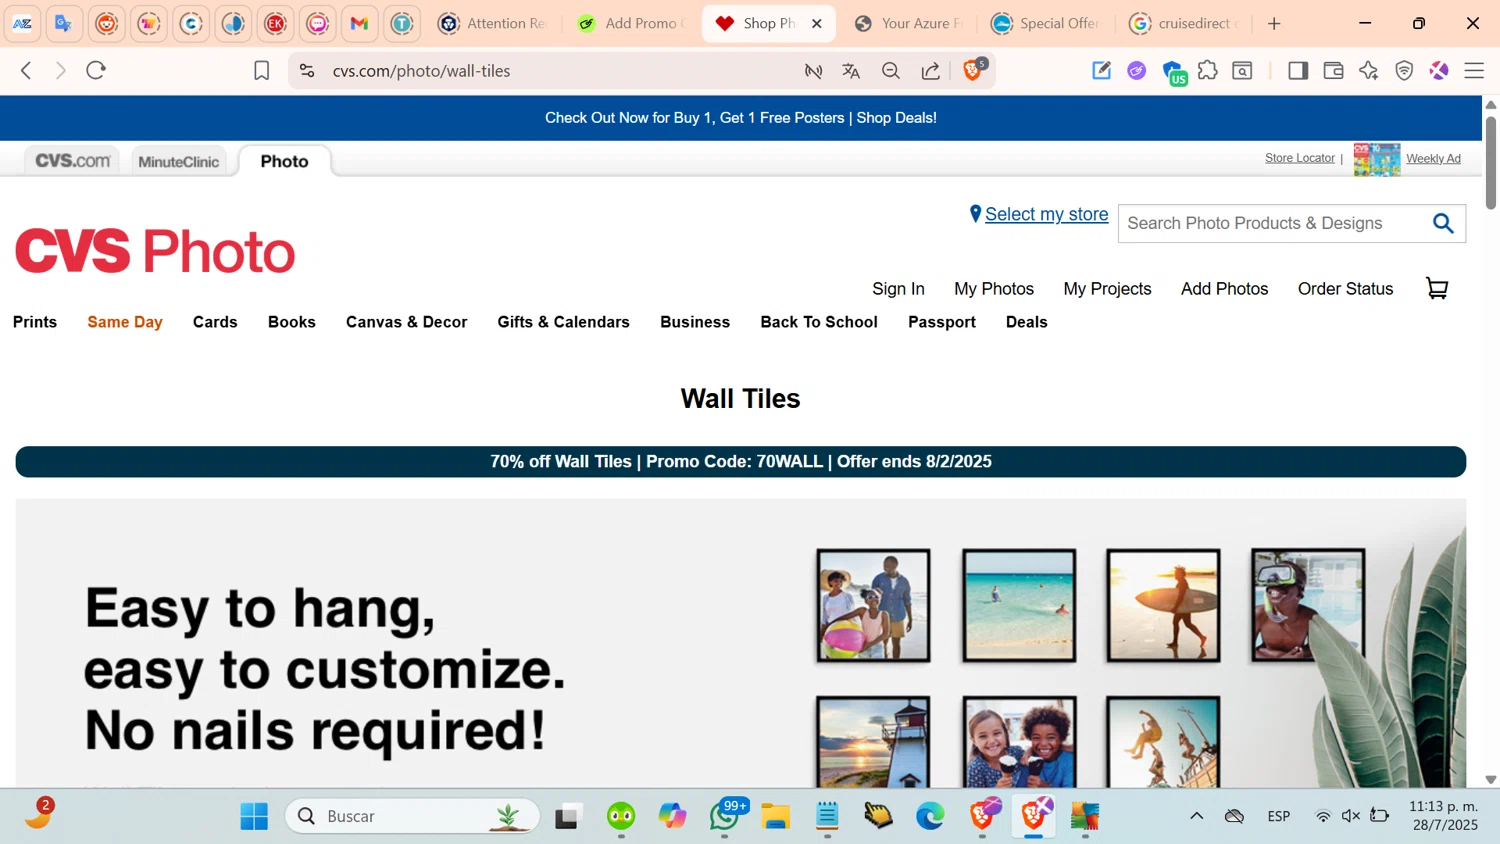
Task: Click the browser back arrow
Action: coord(27,70)
